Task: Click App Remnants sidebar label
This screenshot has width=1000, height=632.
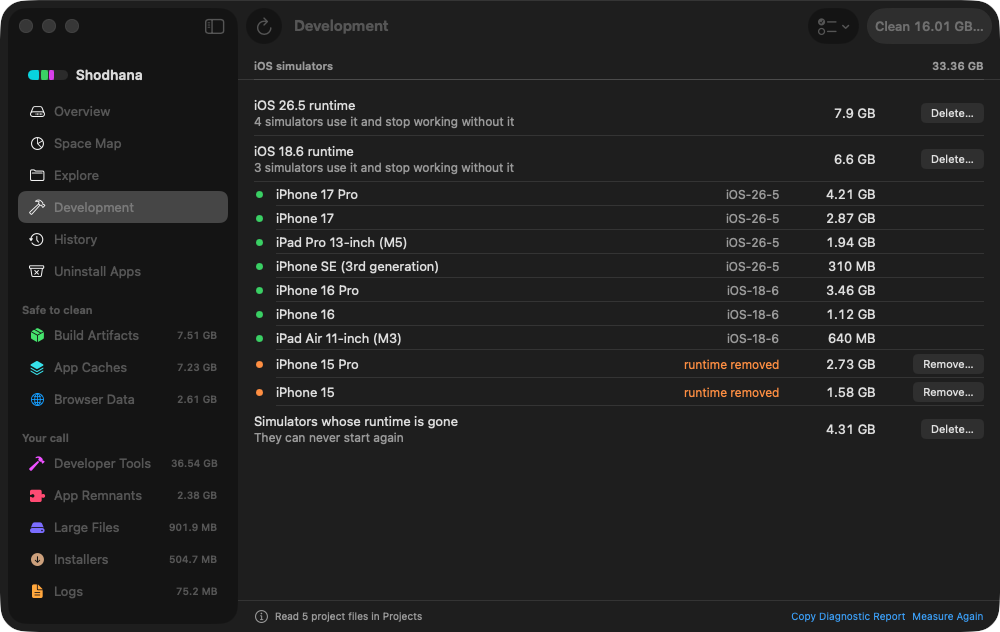Action: pos(98,496)
